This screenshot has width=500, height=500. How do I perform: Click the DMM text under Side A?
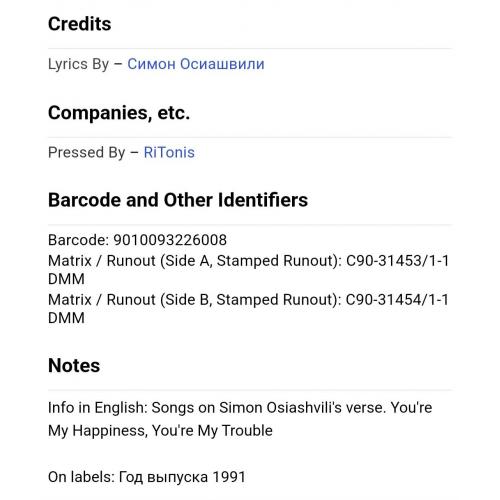pos(66,279)
